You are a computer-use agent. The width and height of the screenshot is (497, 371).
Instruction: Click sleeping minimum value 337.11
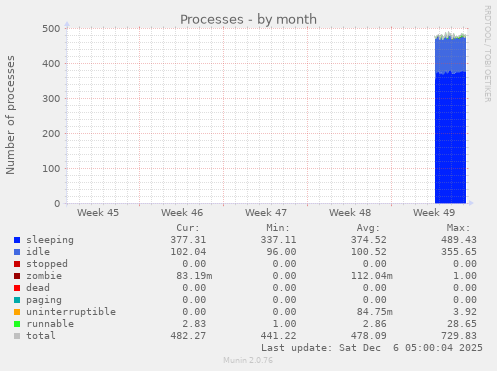[x=278, y=240]
